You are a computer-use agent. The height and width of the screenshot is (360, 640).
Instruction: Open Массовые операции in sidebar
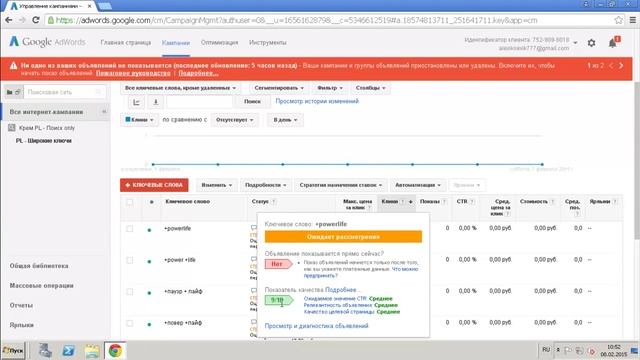point(42,286)
